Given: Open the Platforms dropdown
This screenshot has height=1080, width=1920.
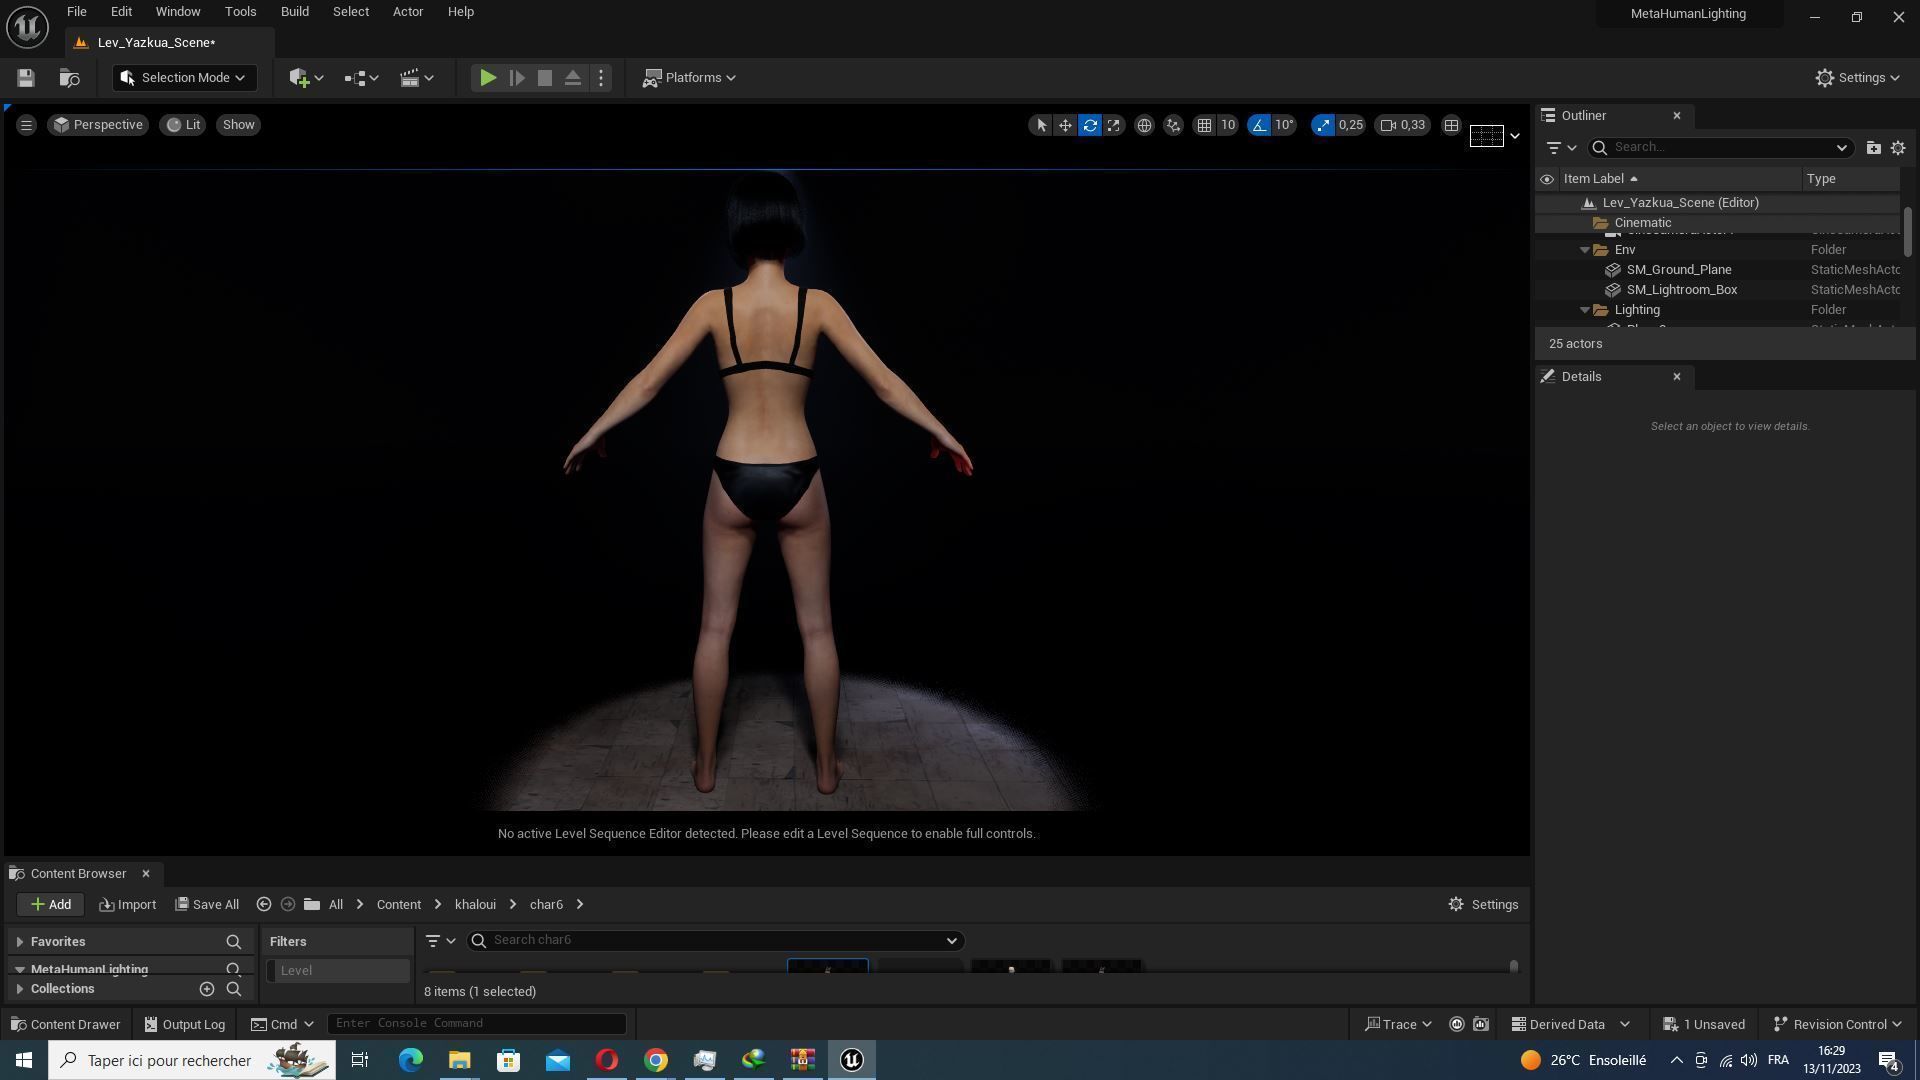Looking at the screenshot, I should click(690, 78).
